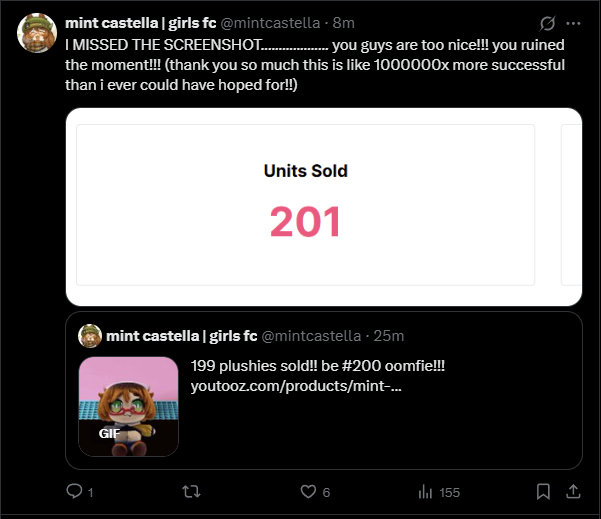The image size is (601, 519).
Task: Open the view analytics bar chart icon
Action: (x=425, y=491)
